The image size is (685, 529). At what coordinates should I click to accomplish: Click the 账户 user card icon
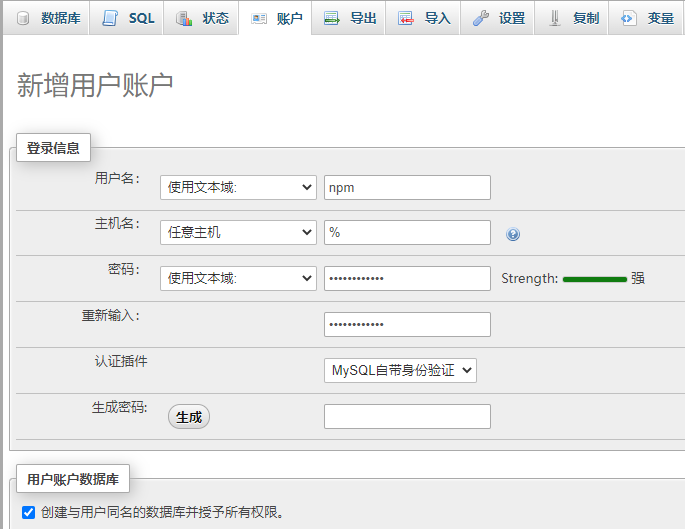pyautogui.click(x=259, y=18)
